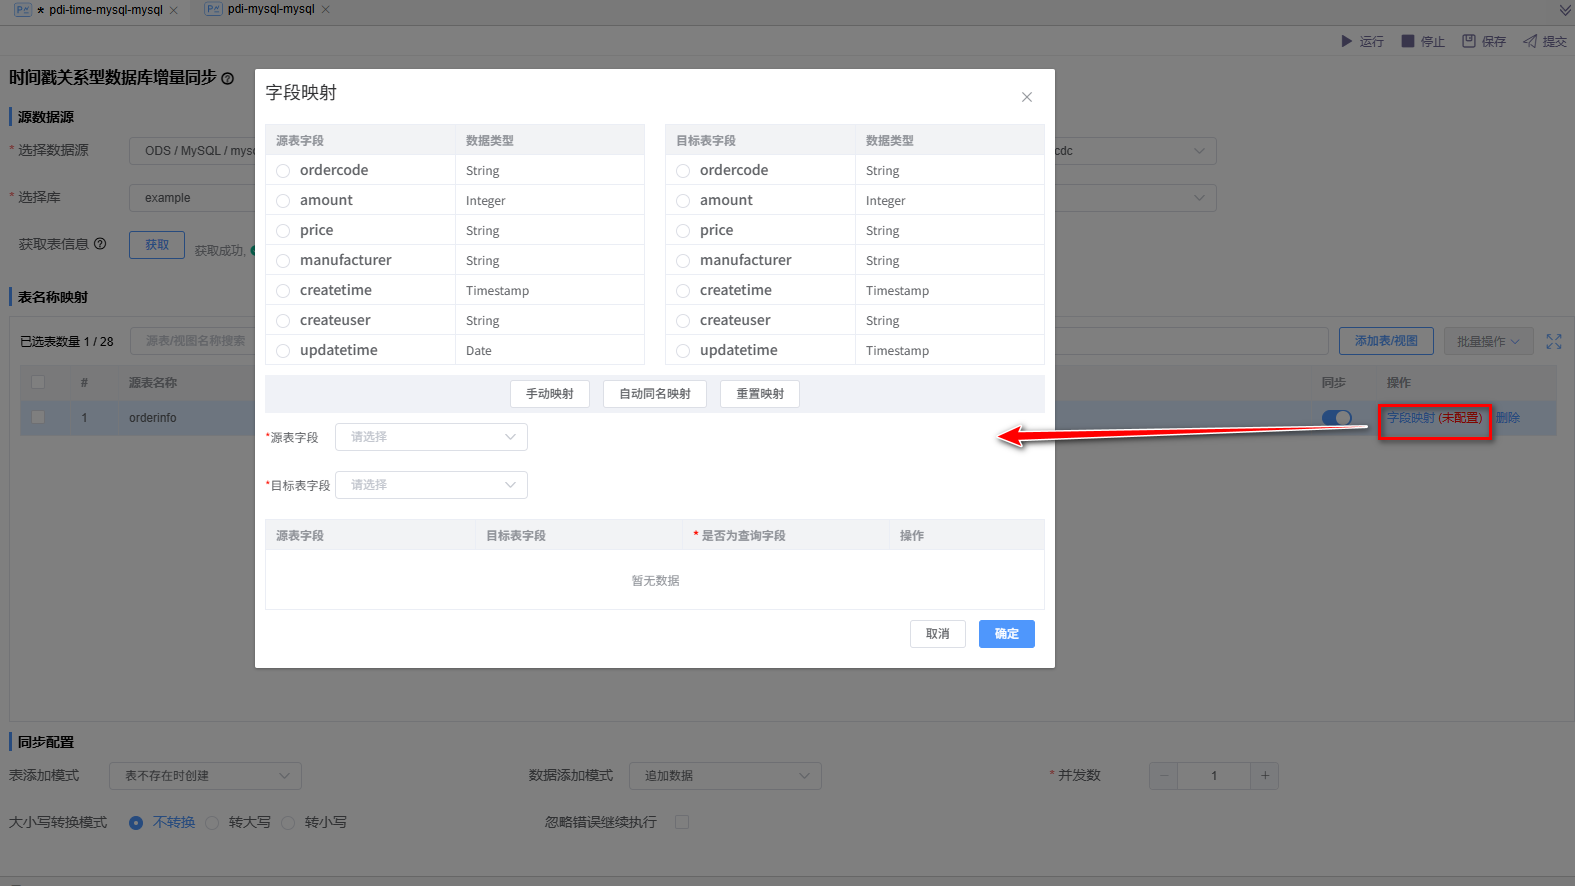
Task: Click the 是否为查询字段 column header
Action: [x=743, y=536]
